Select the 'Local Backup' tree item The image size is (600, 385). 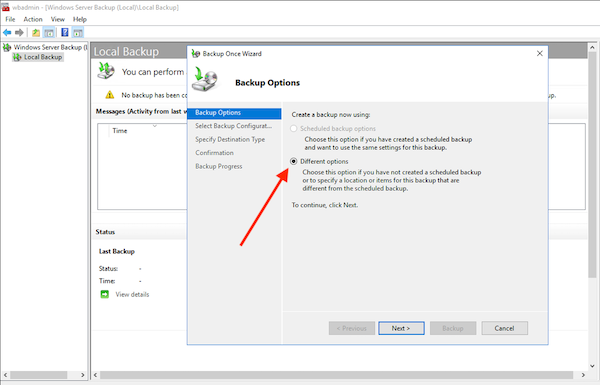(x=43, y=57)
